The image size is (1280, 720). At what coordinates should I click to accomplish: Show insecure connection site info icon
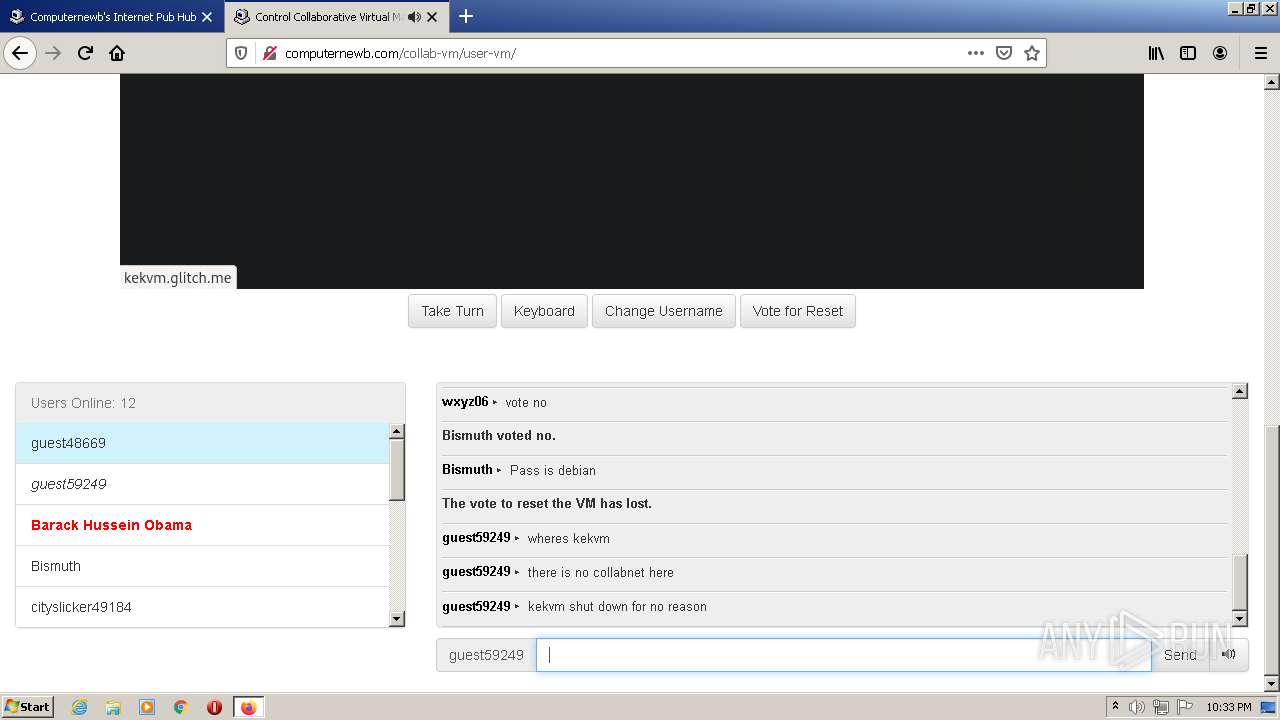coord(269,53)
